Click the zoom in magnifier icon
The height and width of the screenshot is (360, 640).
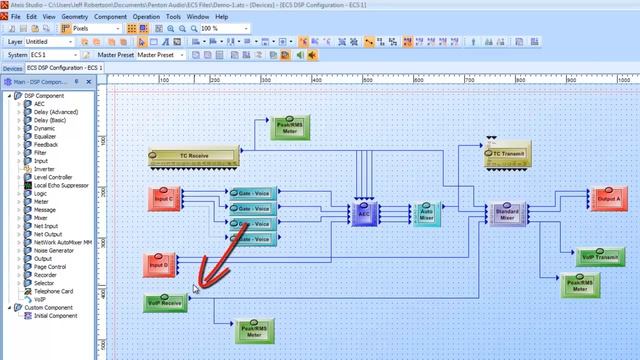pyautogui.click(x=171, y=29)
